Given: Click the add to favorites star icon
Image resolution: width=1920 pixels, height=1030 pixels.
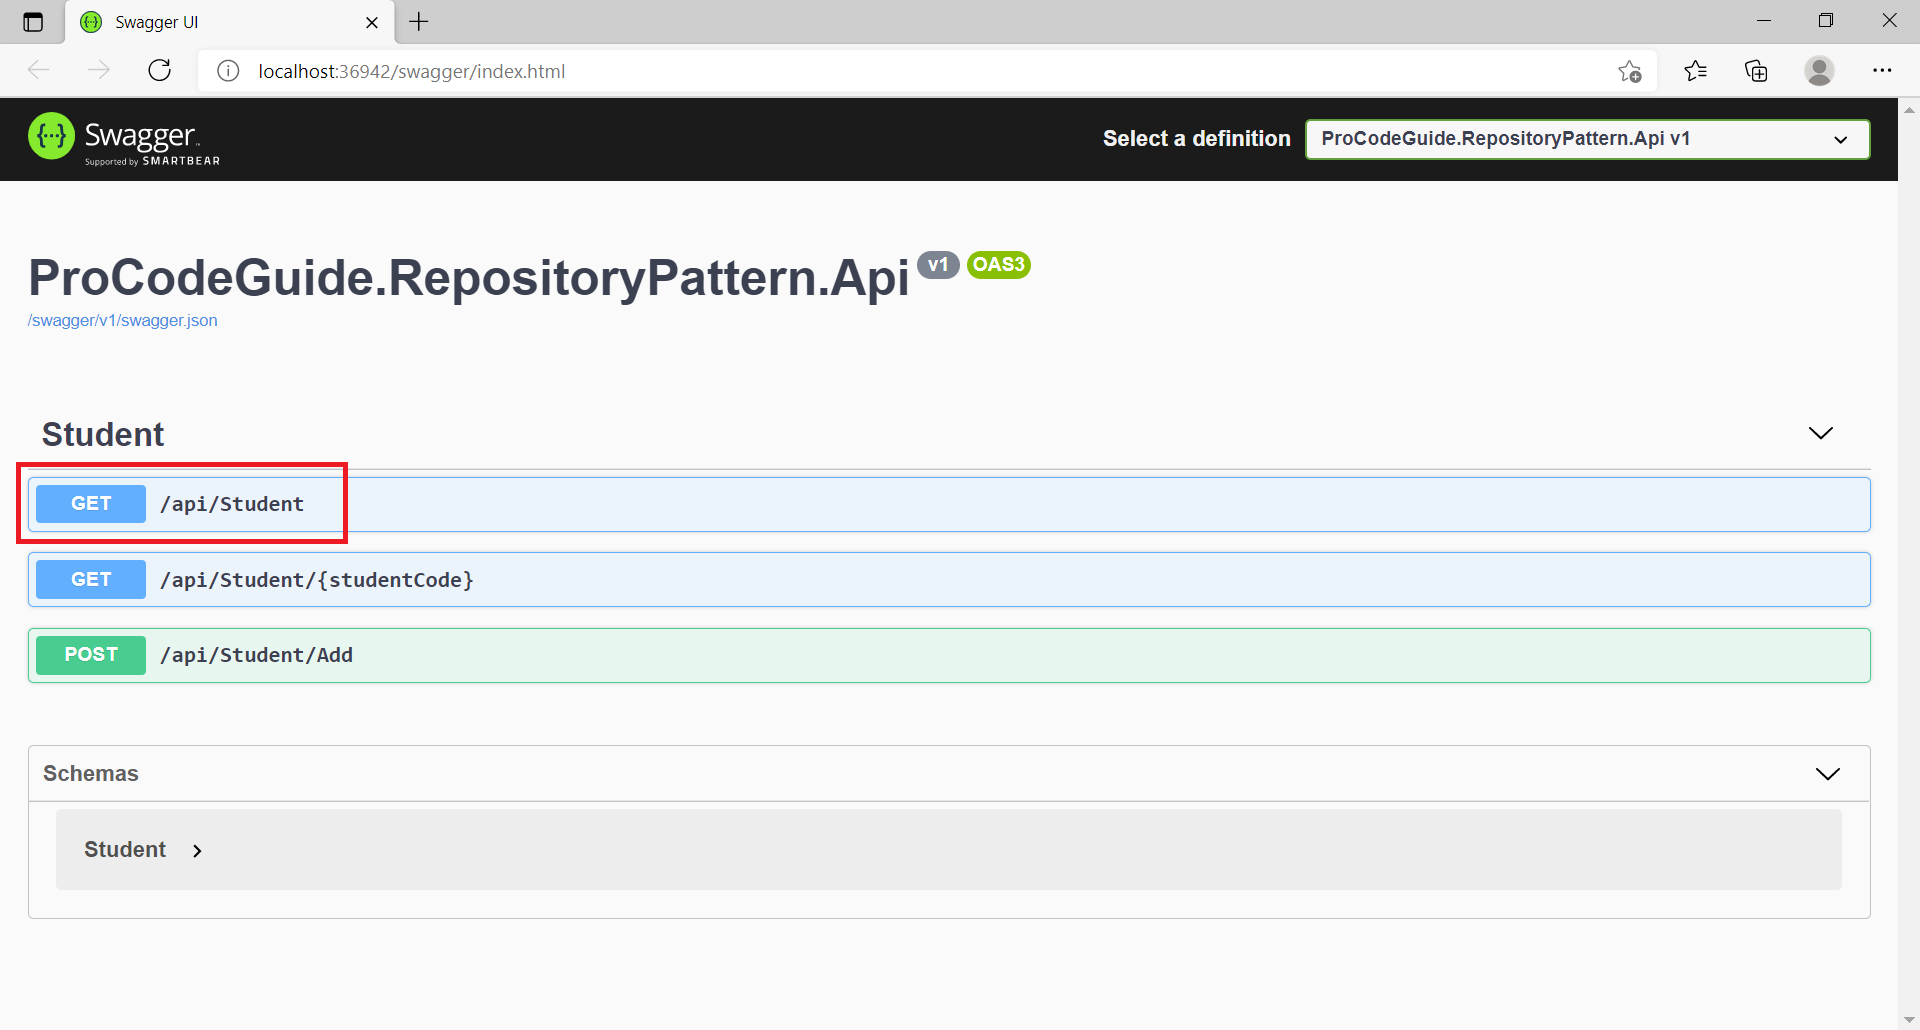Looking at the screenshot, I should 1629,71.
